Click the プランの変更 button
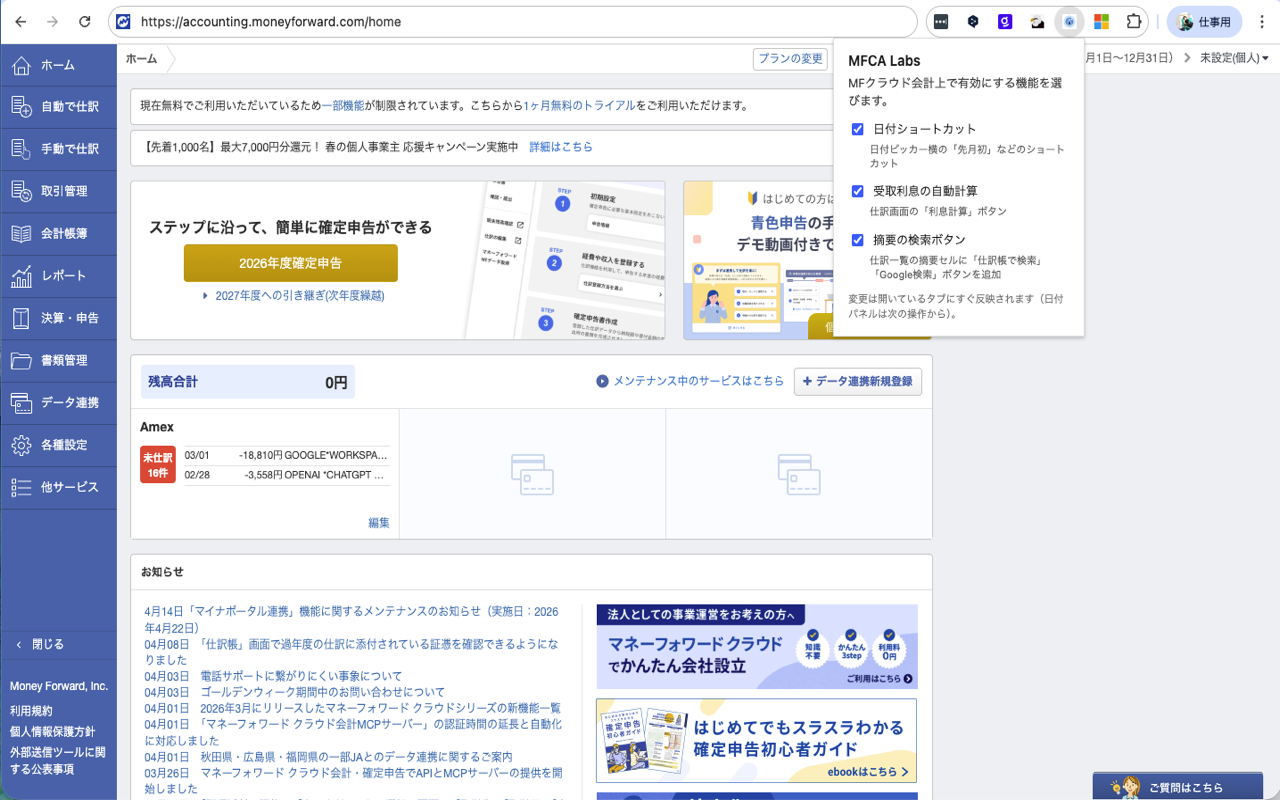Screen dimensions: 1280x800 click(x=790, y=59)
